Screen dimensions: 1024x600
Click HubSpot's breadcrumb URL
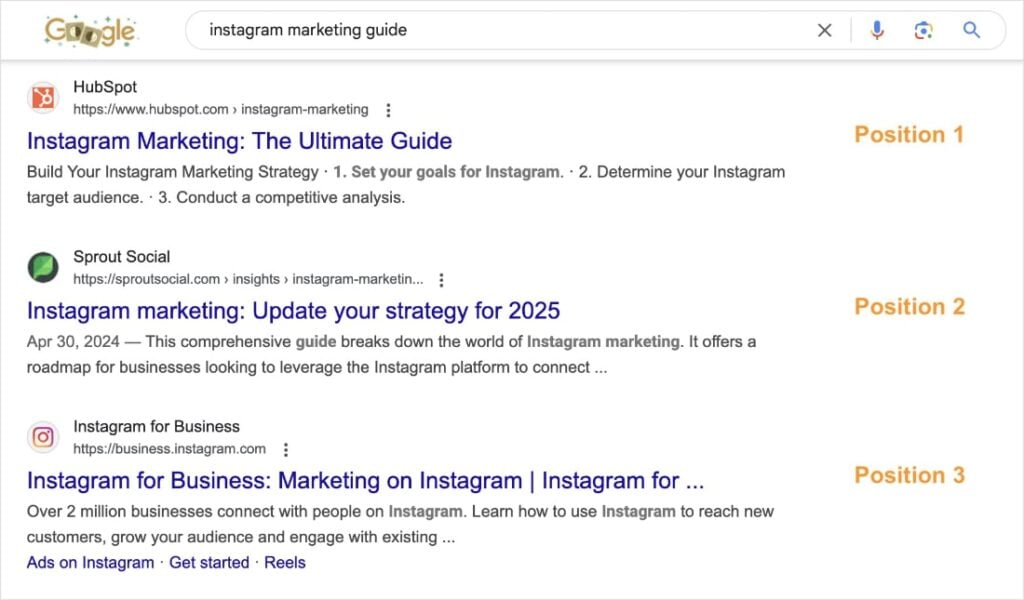pyautogui.click(x=222, y=110)
